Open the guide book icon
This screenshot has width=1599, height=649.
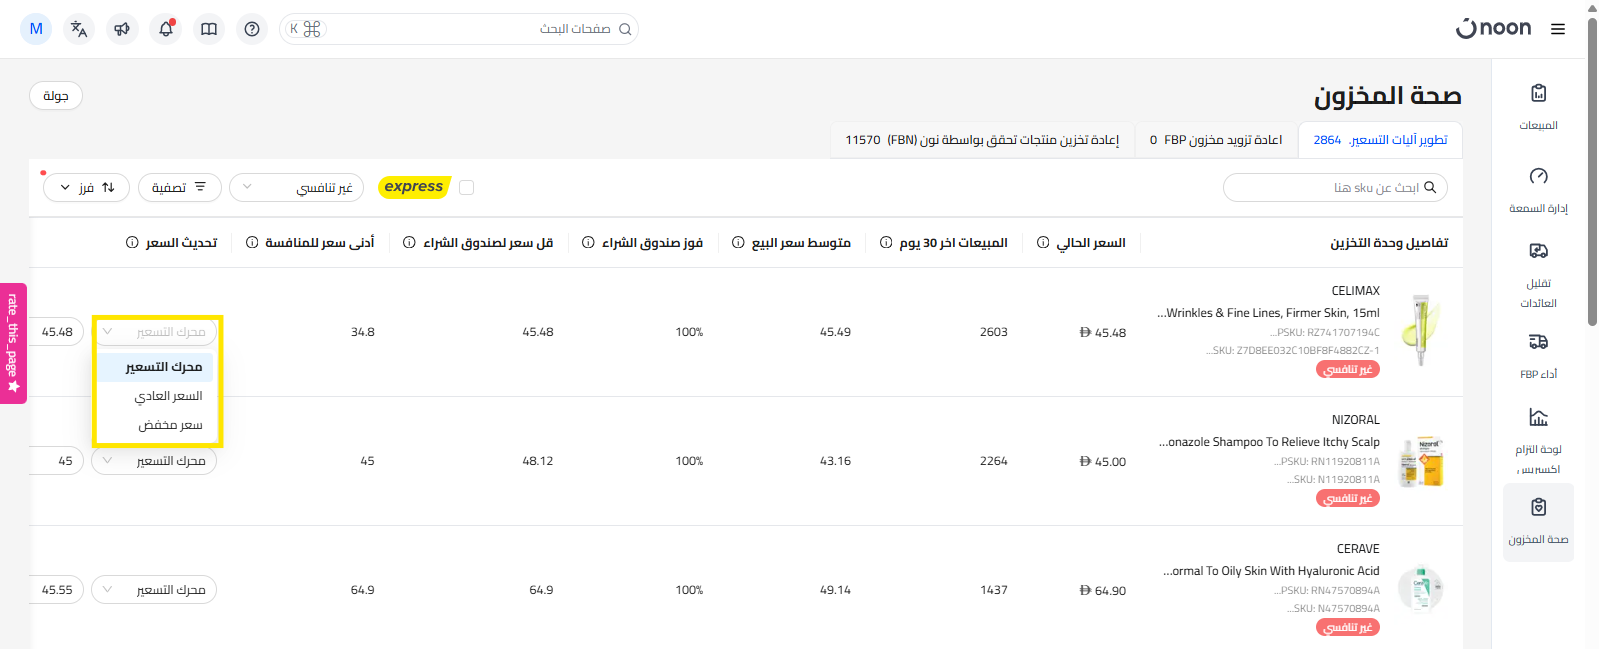[209, 29]
